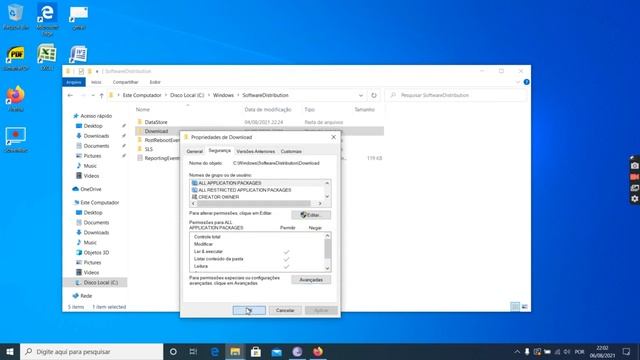Click OK in the Propriedades de Download dialog
The height and width of the screenshot is (360, 640).
click(x=249, y=310)
